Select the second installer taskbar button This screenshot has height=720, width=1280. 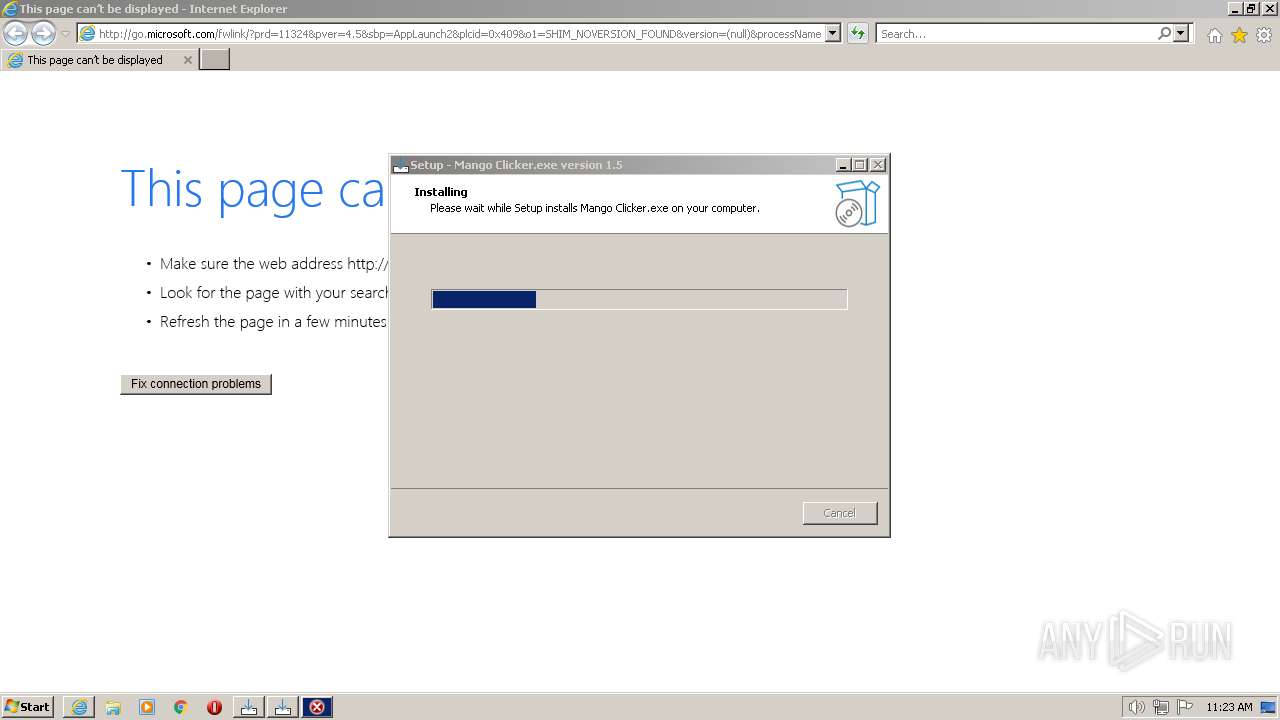283,707
